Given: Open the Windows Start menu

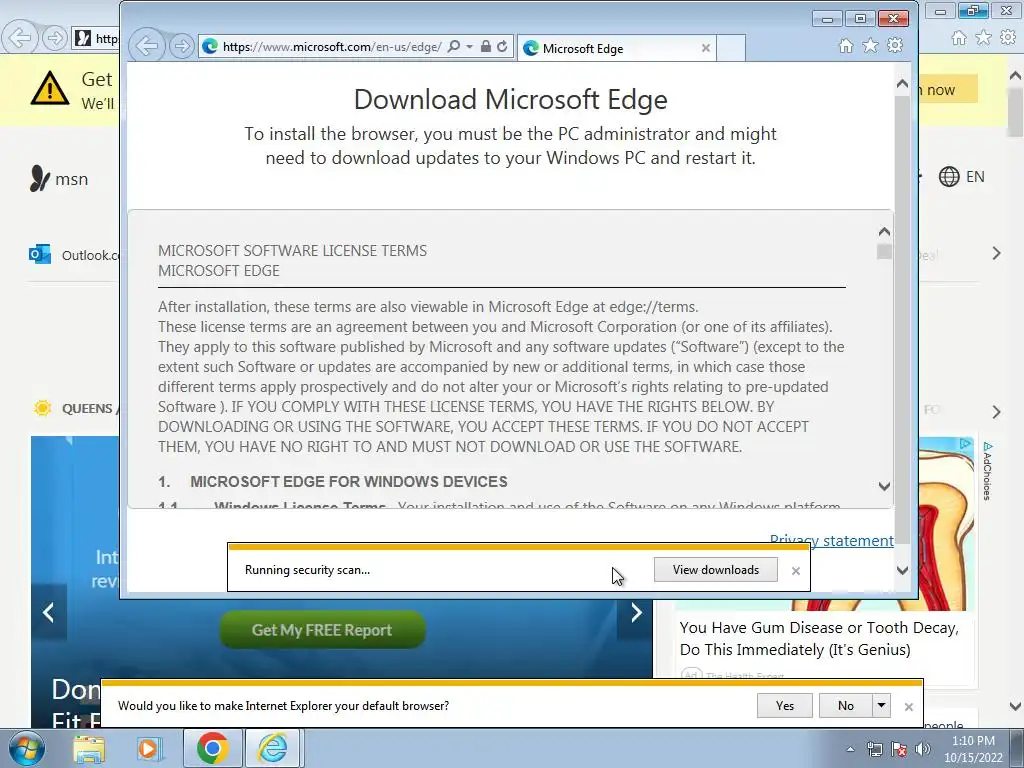Looking at the screenshot, I should 26,748.
